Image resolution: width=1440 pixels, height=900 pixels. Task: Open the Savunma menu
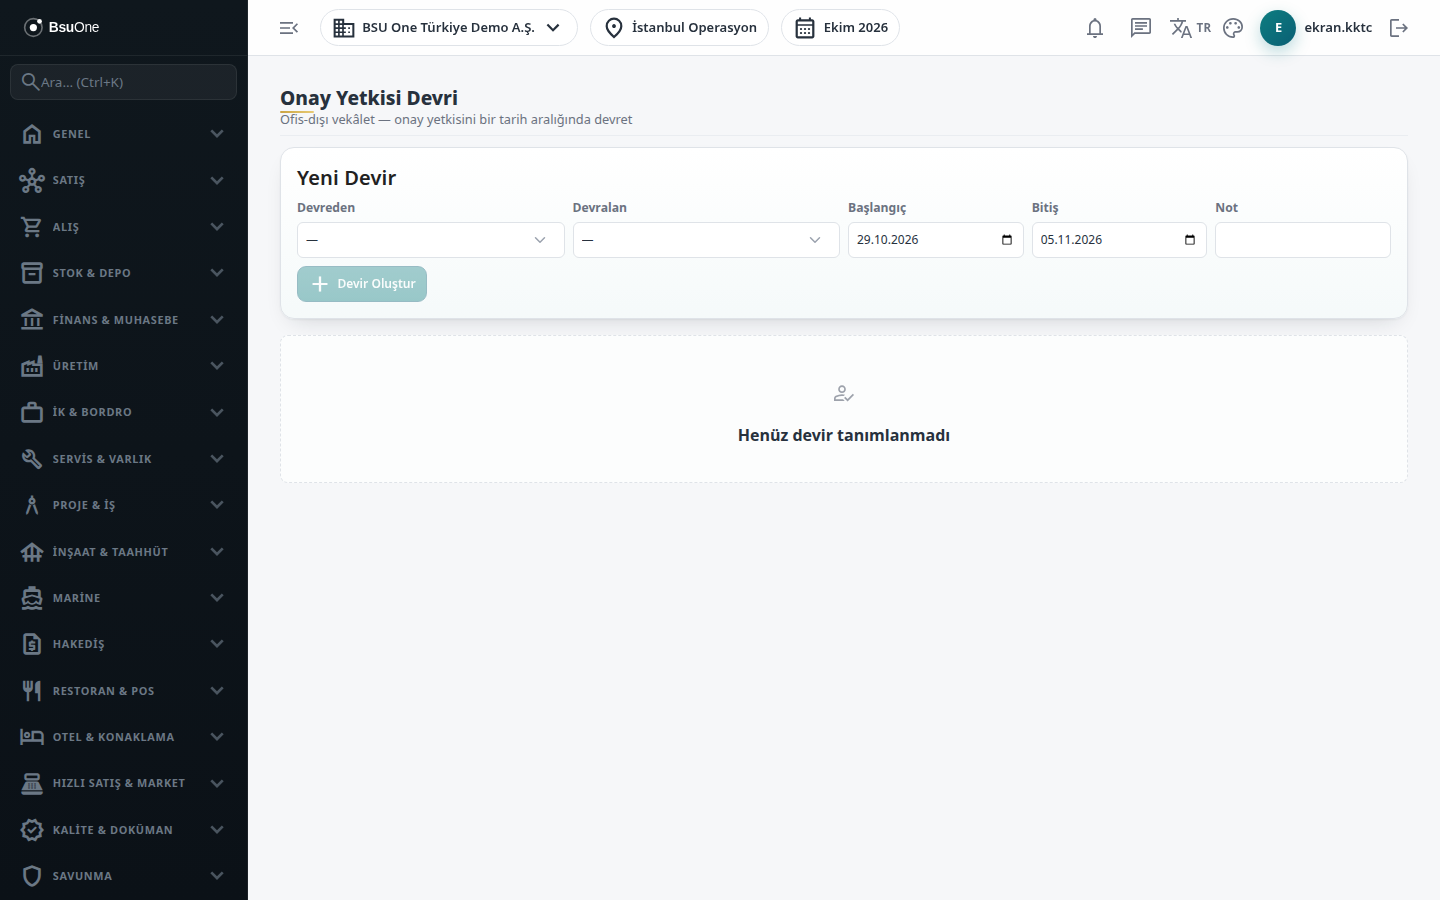(x=124, y=876)
